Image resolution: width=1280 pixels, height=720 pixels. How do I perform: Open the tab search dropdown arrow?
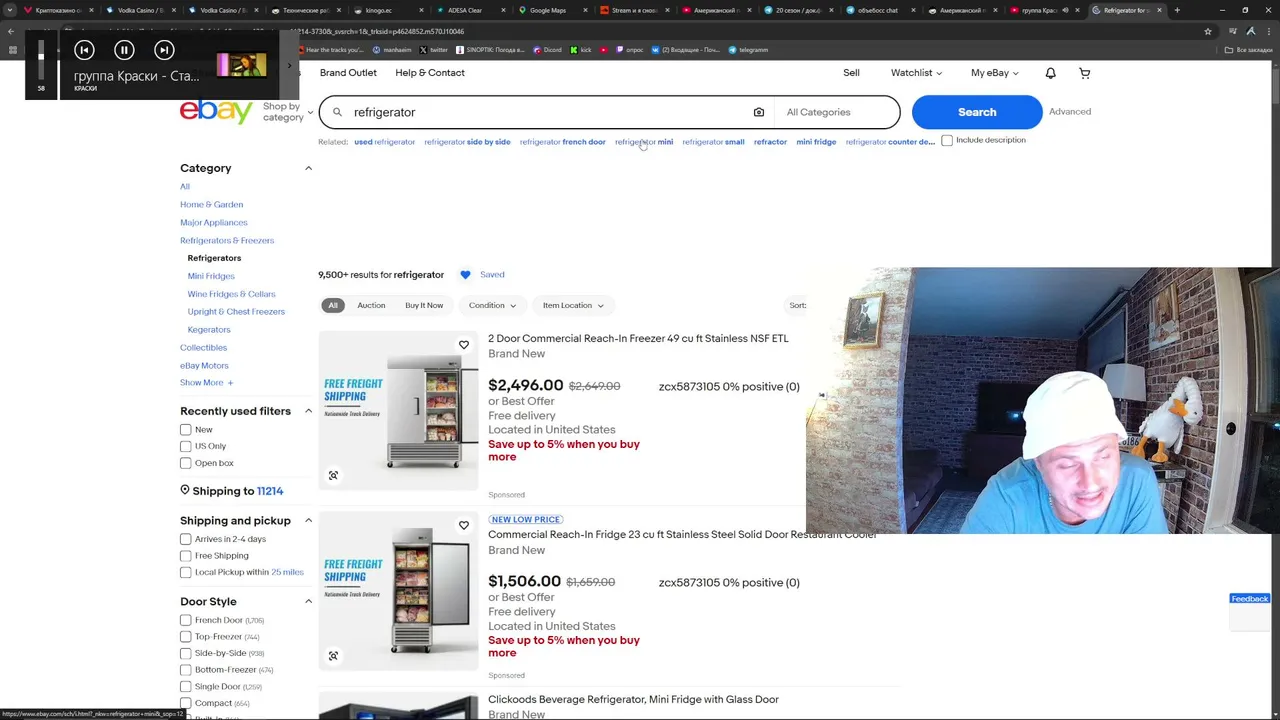click(11, 10)
